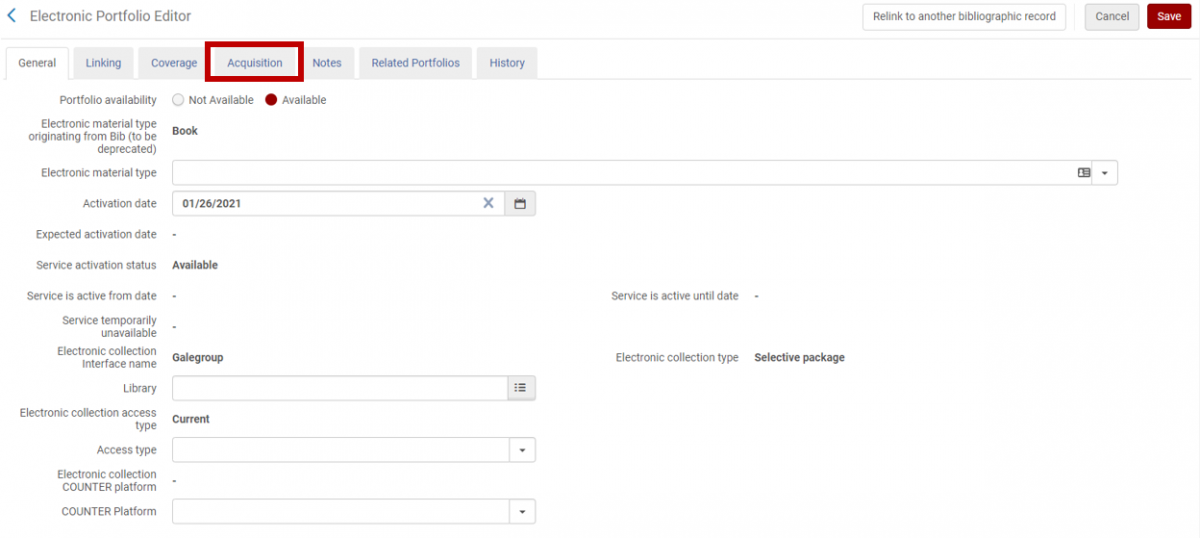Expand the Electronic material type dropdown arrow

click(1105, 173)
